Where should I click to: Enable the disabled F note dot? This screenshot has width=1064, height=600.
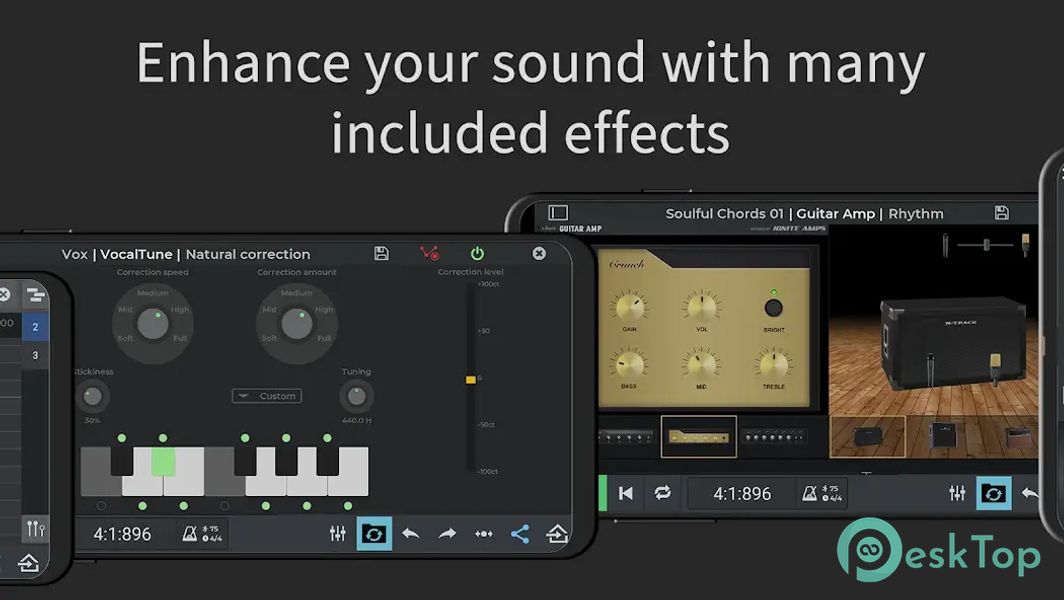pos(225,506)
